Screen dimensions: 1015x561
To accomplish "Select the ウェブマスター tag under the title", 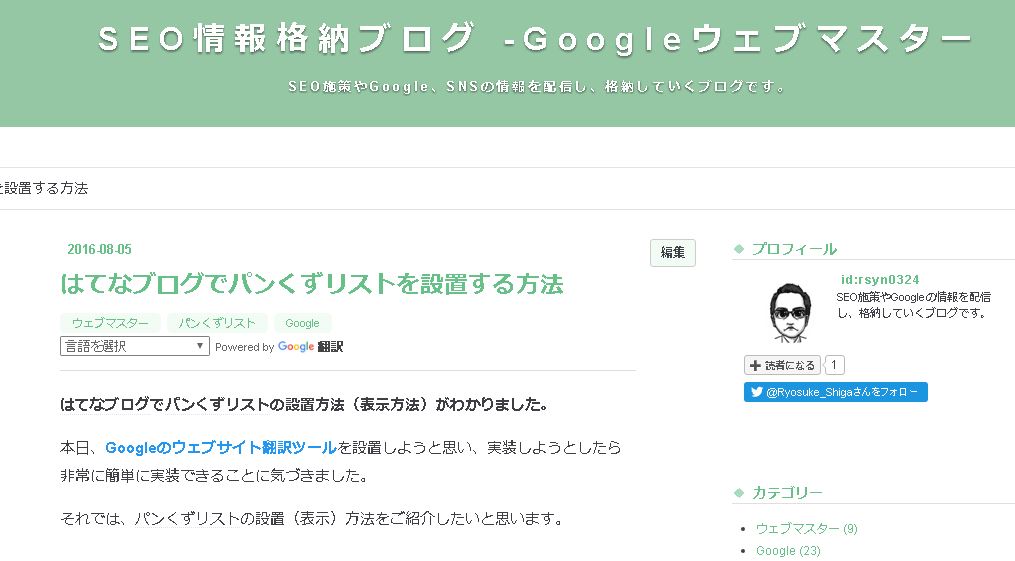I will (110, 323).
